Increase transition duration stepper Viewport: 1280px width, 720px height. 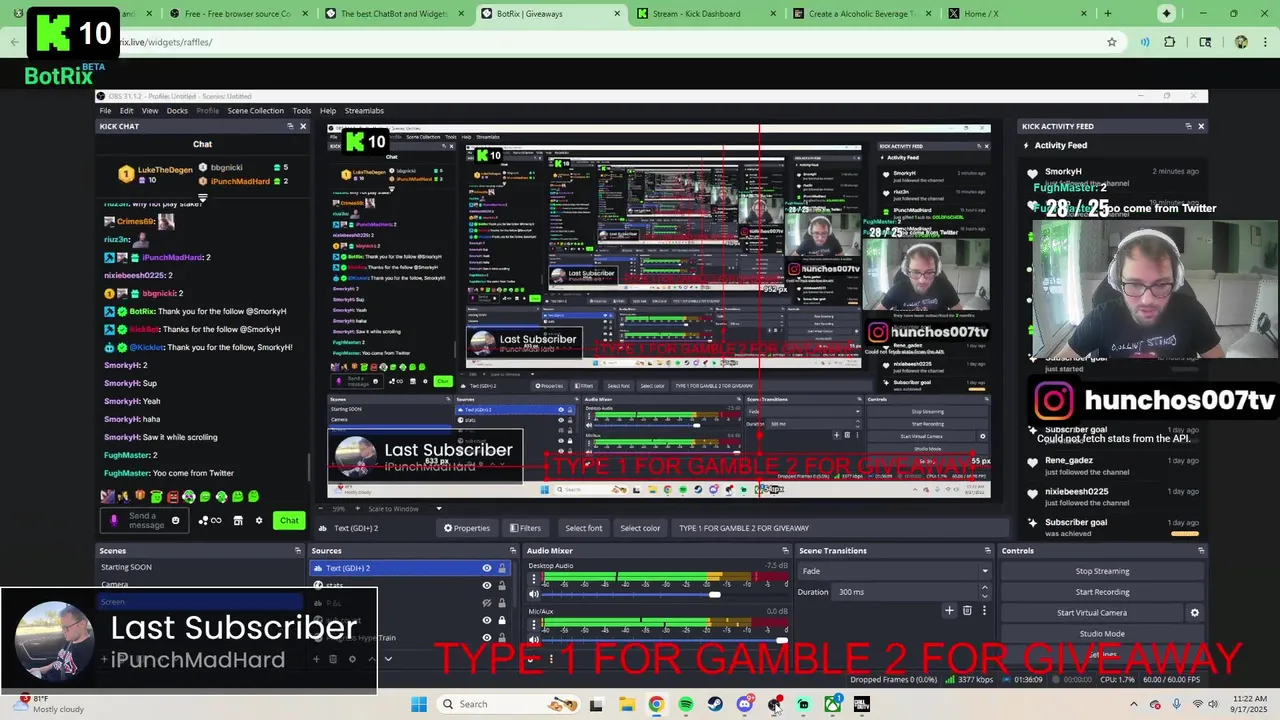pos(984,587)
